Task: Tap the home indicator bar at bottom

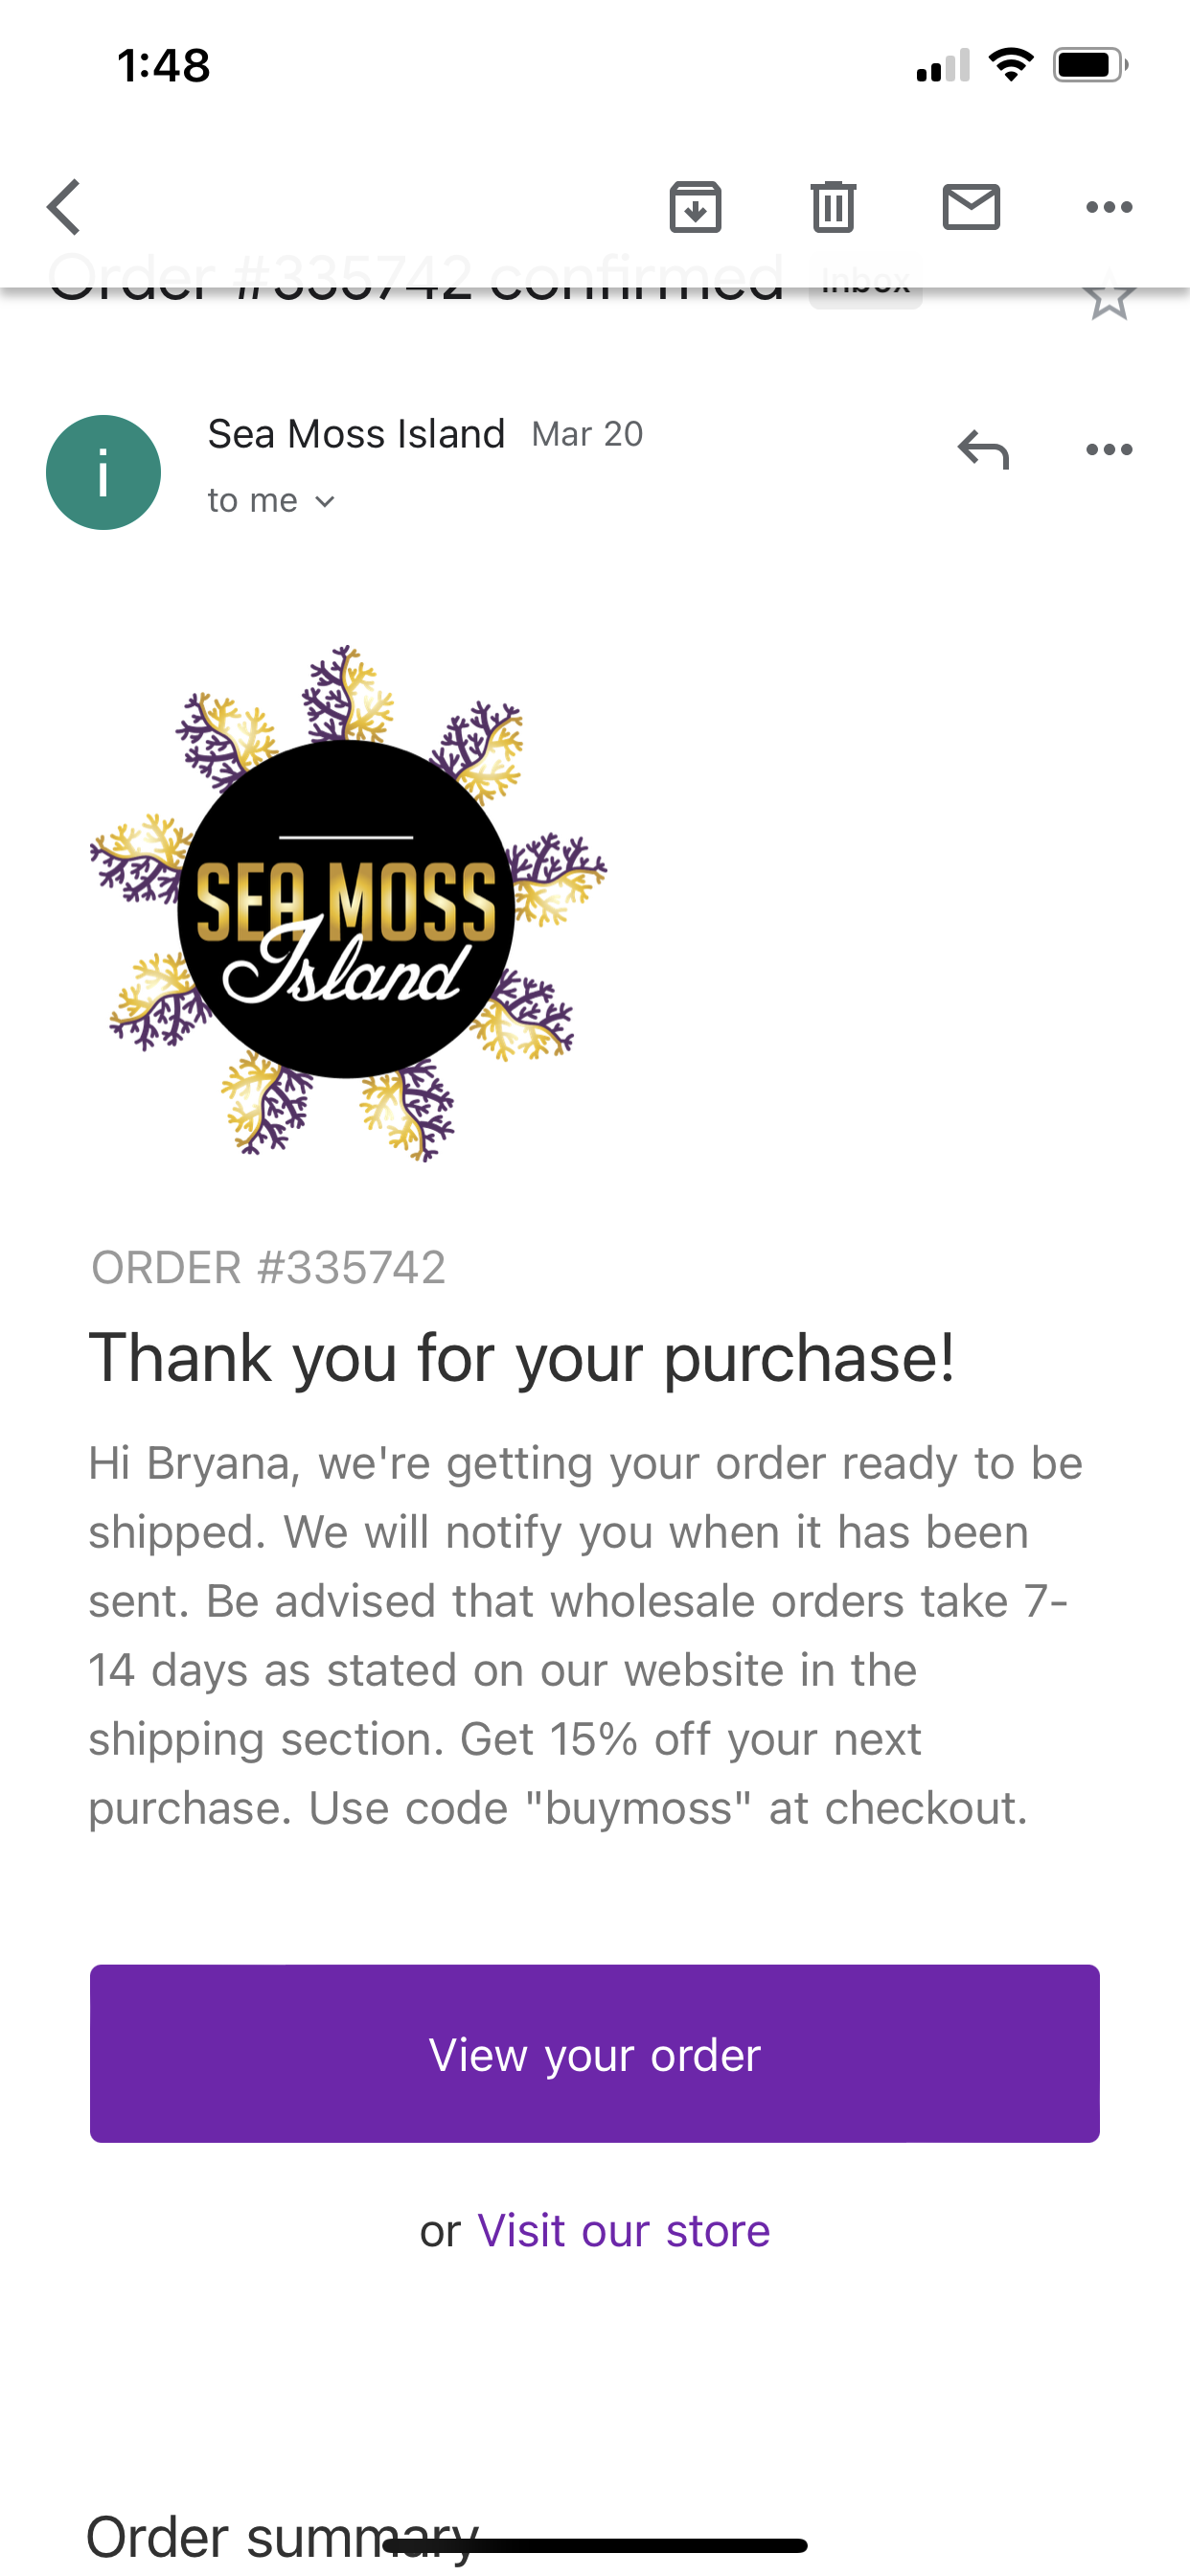Action: 595,2545
